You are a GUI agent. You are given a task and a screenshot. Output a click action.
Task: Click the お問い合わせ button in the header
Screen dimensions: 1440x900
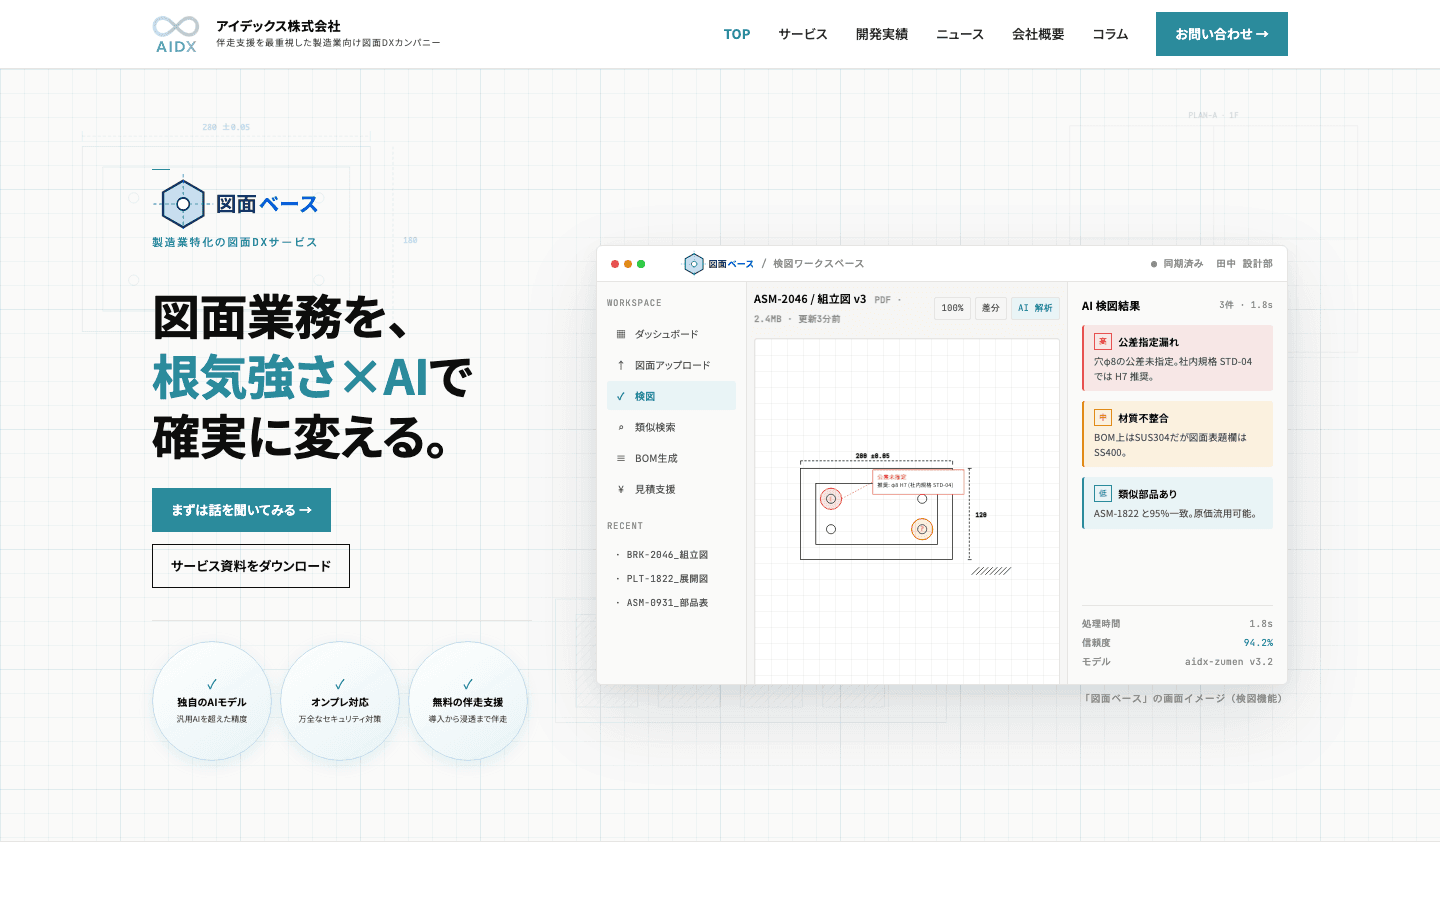(1222, 34)
